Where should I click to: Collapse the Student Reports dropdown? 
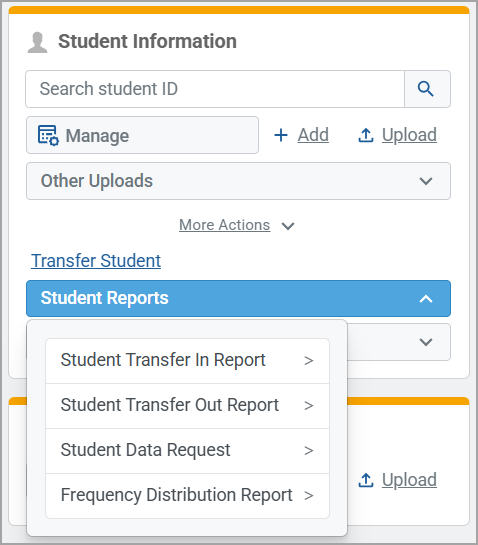(238, 299)
